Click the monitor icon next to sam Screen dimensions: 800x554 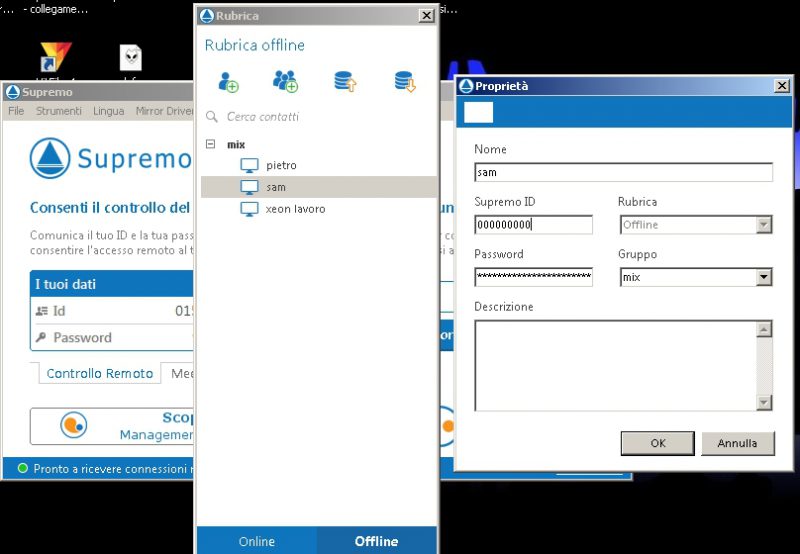(x=249, y=187)
